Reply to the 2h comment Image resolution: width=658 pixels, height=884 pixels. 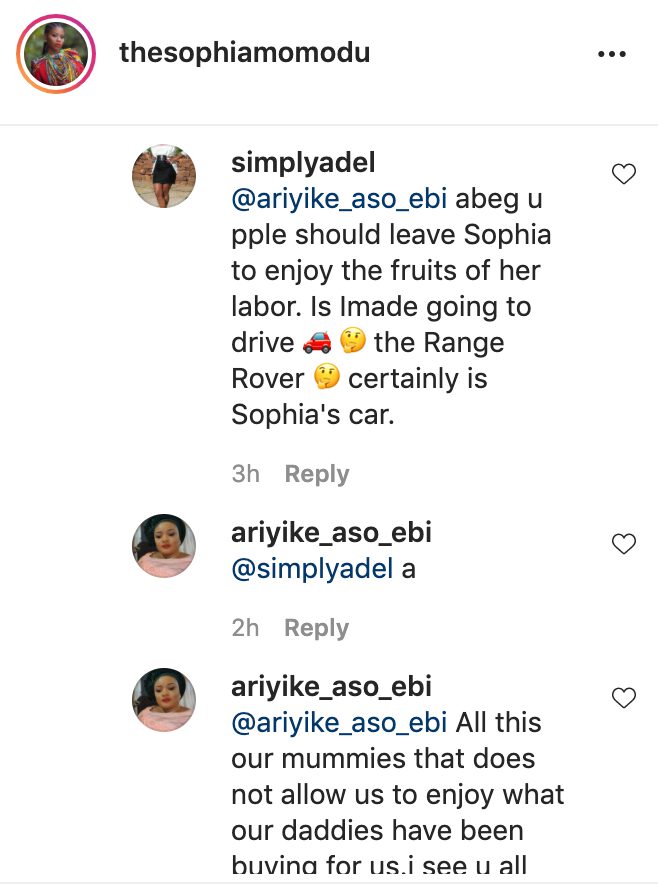(317, 628)
